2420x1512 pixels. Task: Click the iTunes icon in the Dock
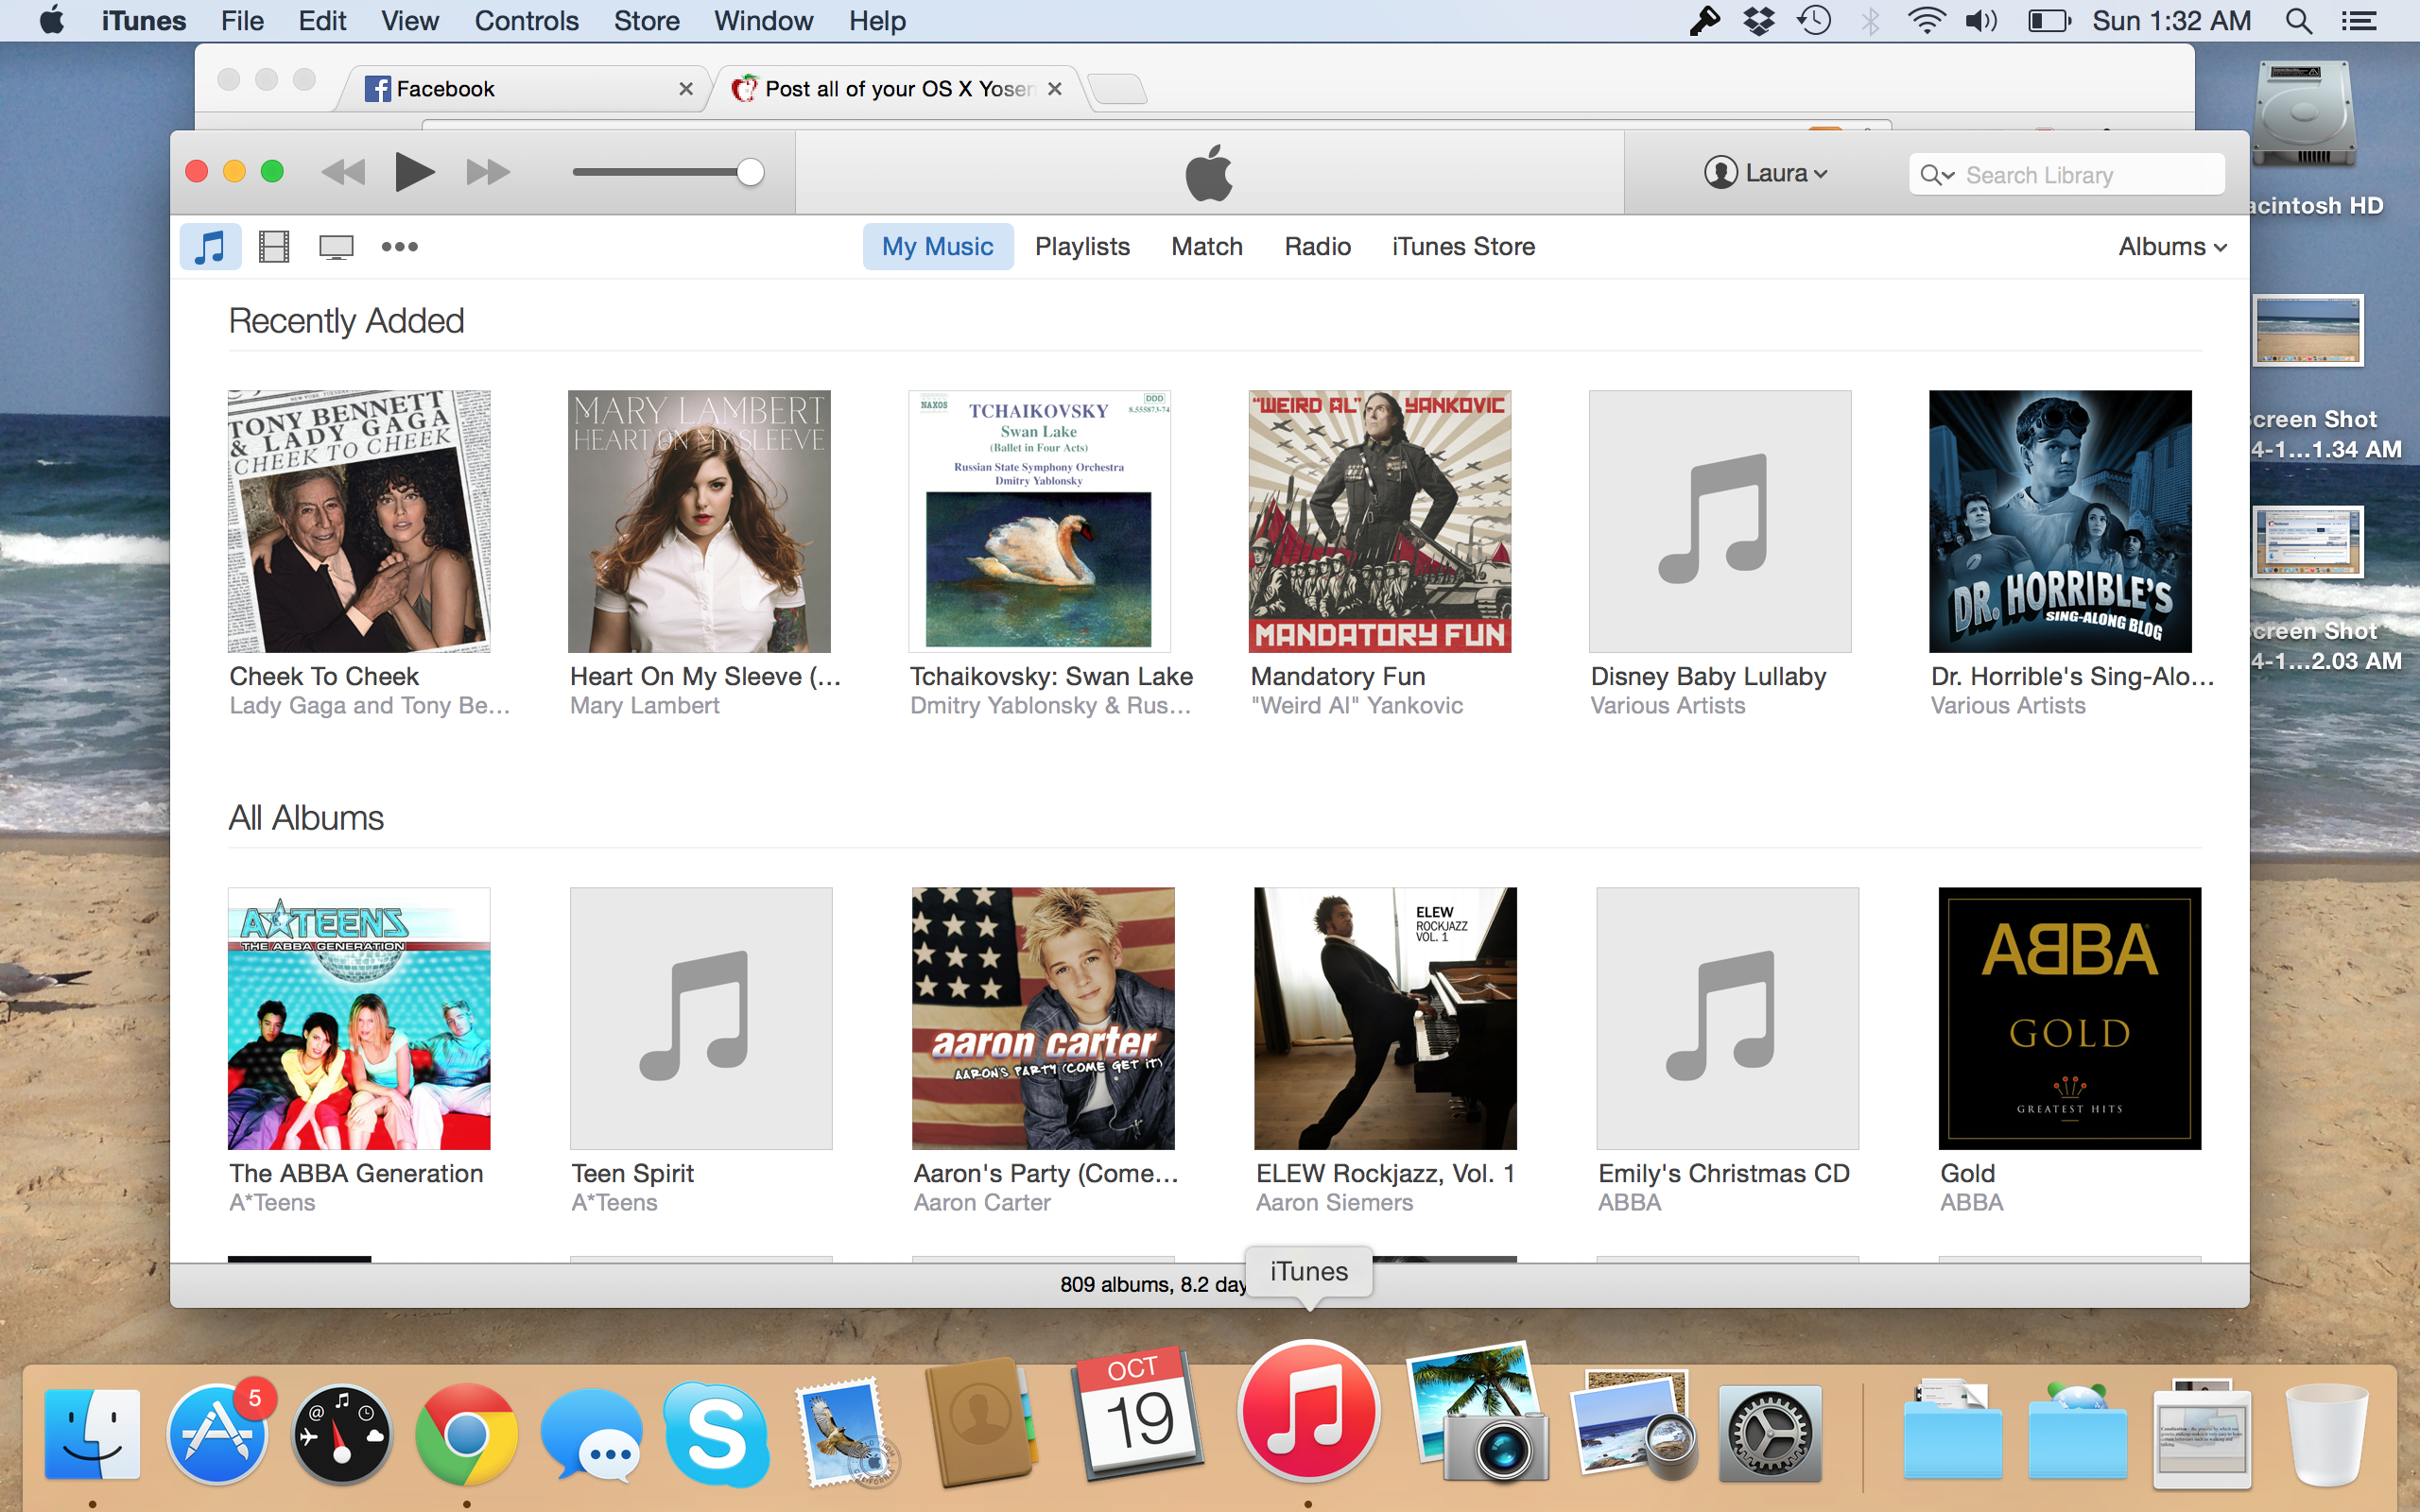[1308, 1410]
